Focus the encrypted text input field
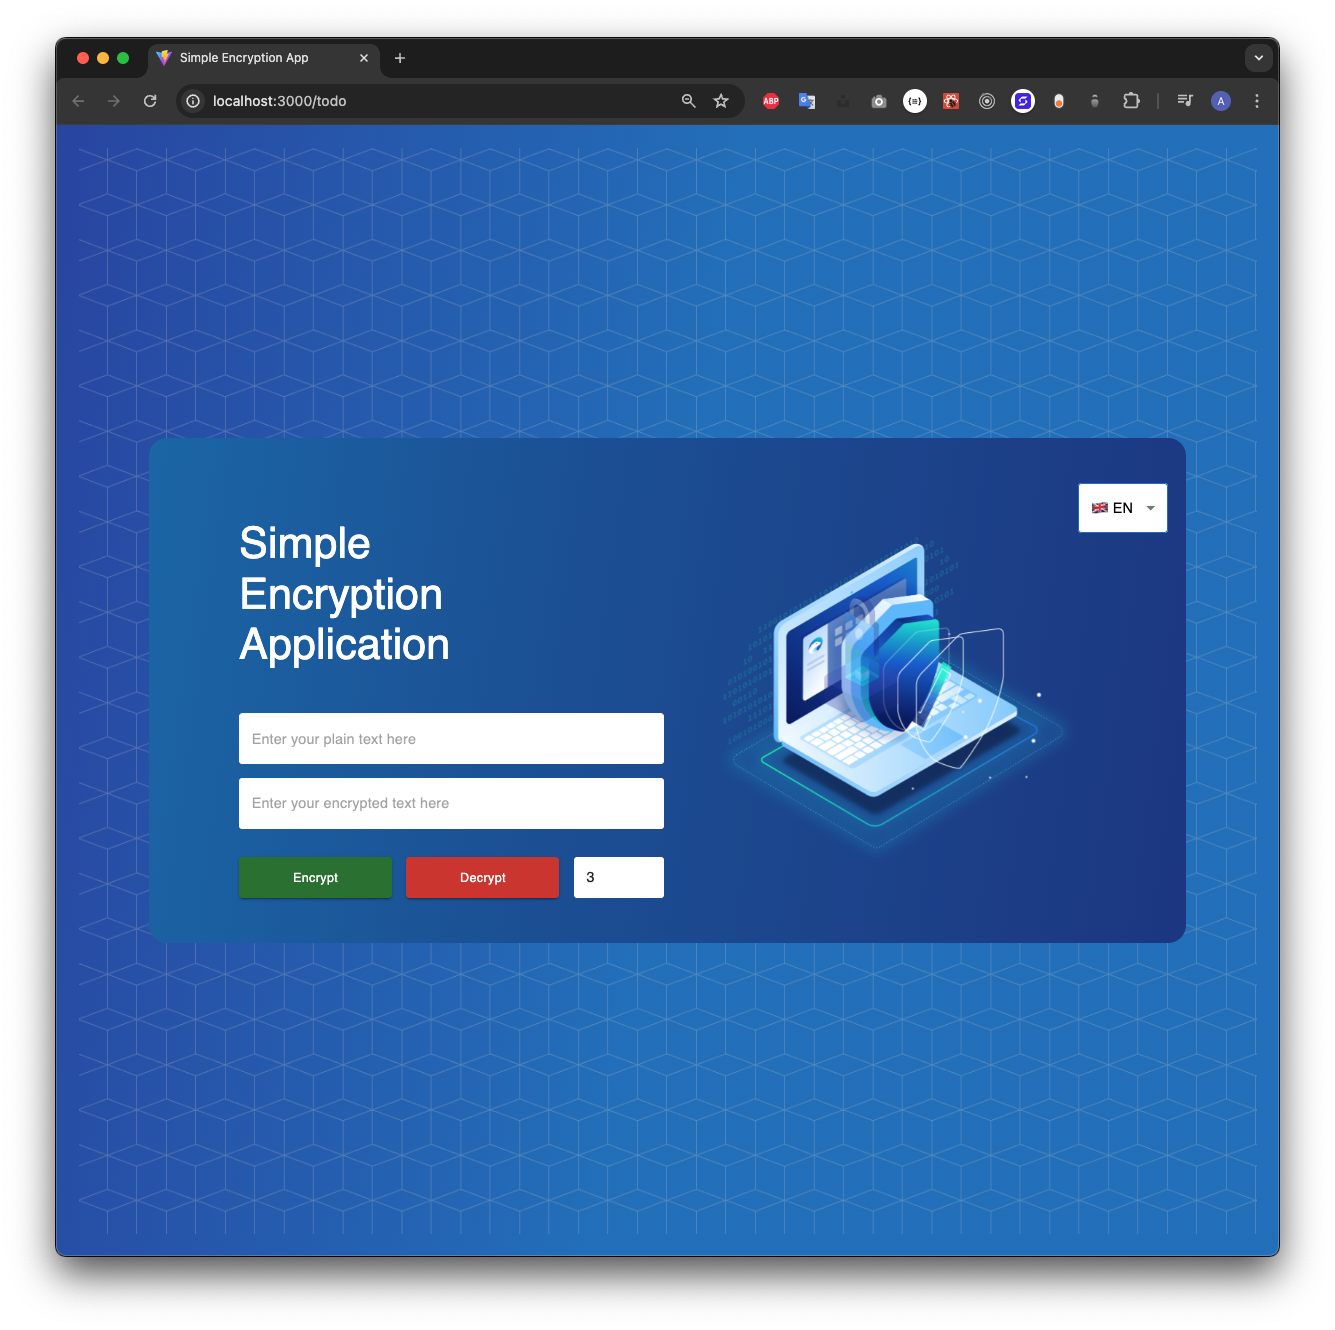Screen dimensions: 1335x1330 pyautogui.click(x=451, y=803)
